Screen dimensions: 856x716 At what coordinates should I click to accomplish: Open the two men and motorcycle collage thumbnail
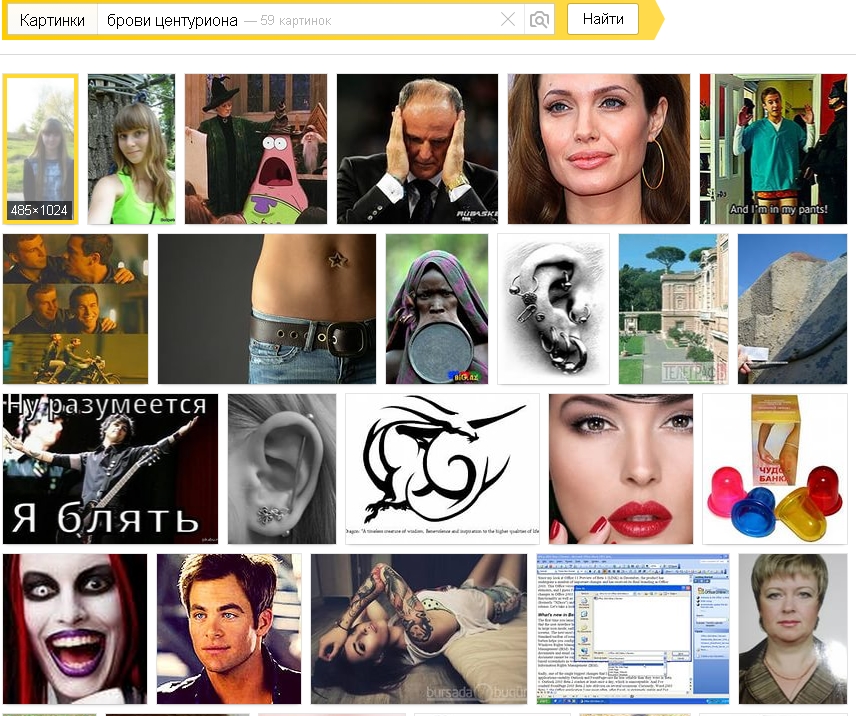[x=75, y=309]
